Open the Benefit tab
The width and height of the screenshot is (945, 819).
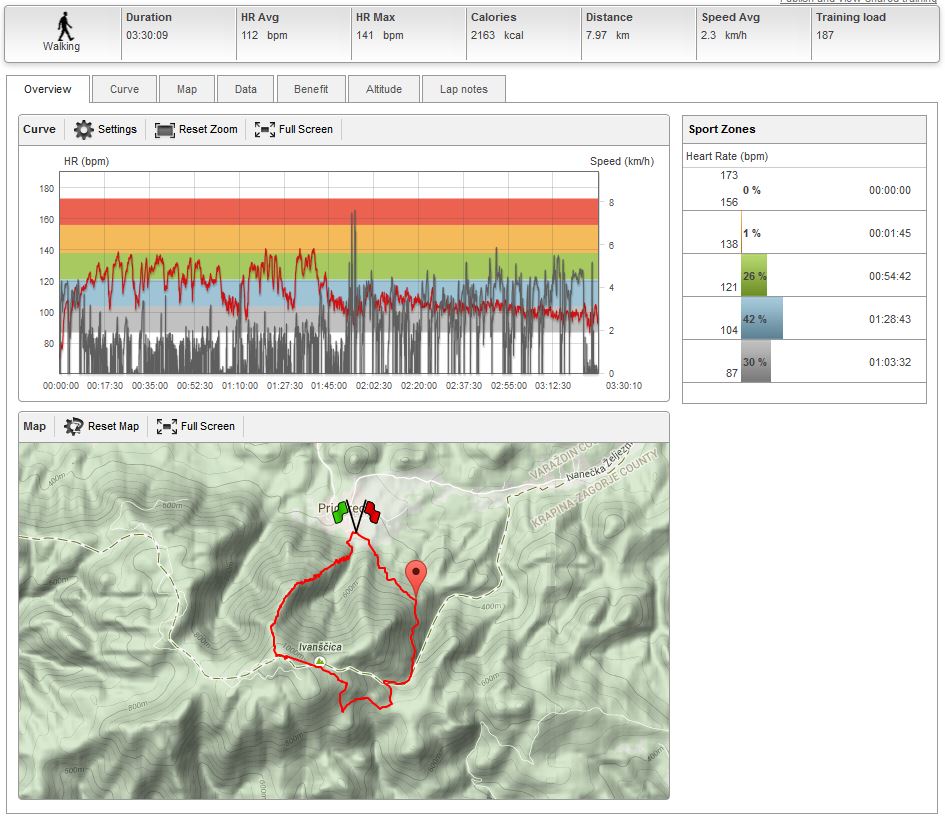311,89
